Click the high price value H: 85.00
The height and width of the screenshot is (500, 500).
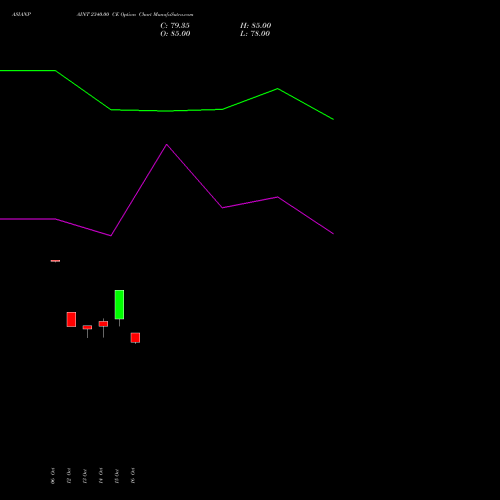[256, 26]
